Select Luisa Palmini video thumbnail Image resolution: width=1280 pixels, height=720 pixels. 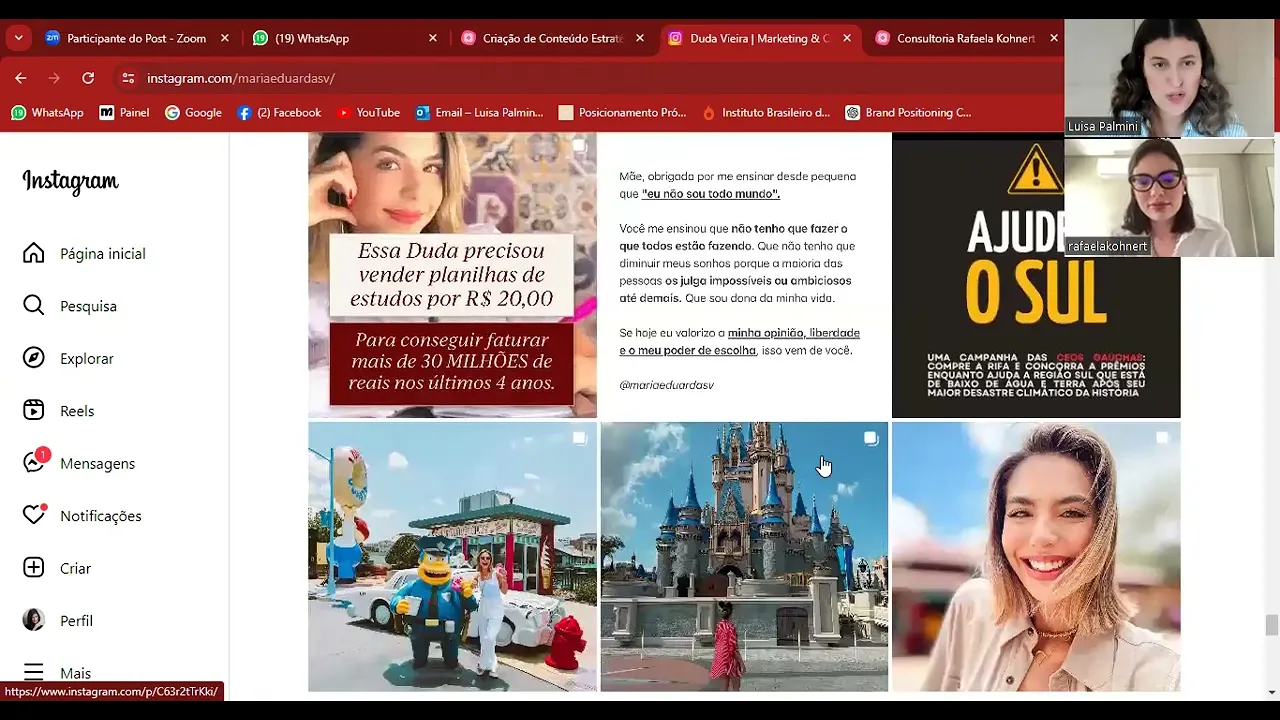[x=1170, y=77]
